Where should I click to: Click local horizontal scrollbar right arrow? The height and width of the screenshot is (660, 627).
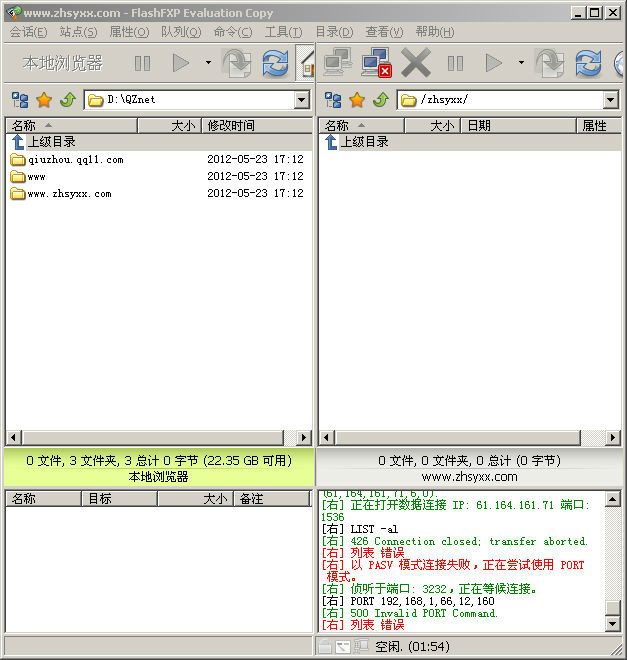point(304,438)
